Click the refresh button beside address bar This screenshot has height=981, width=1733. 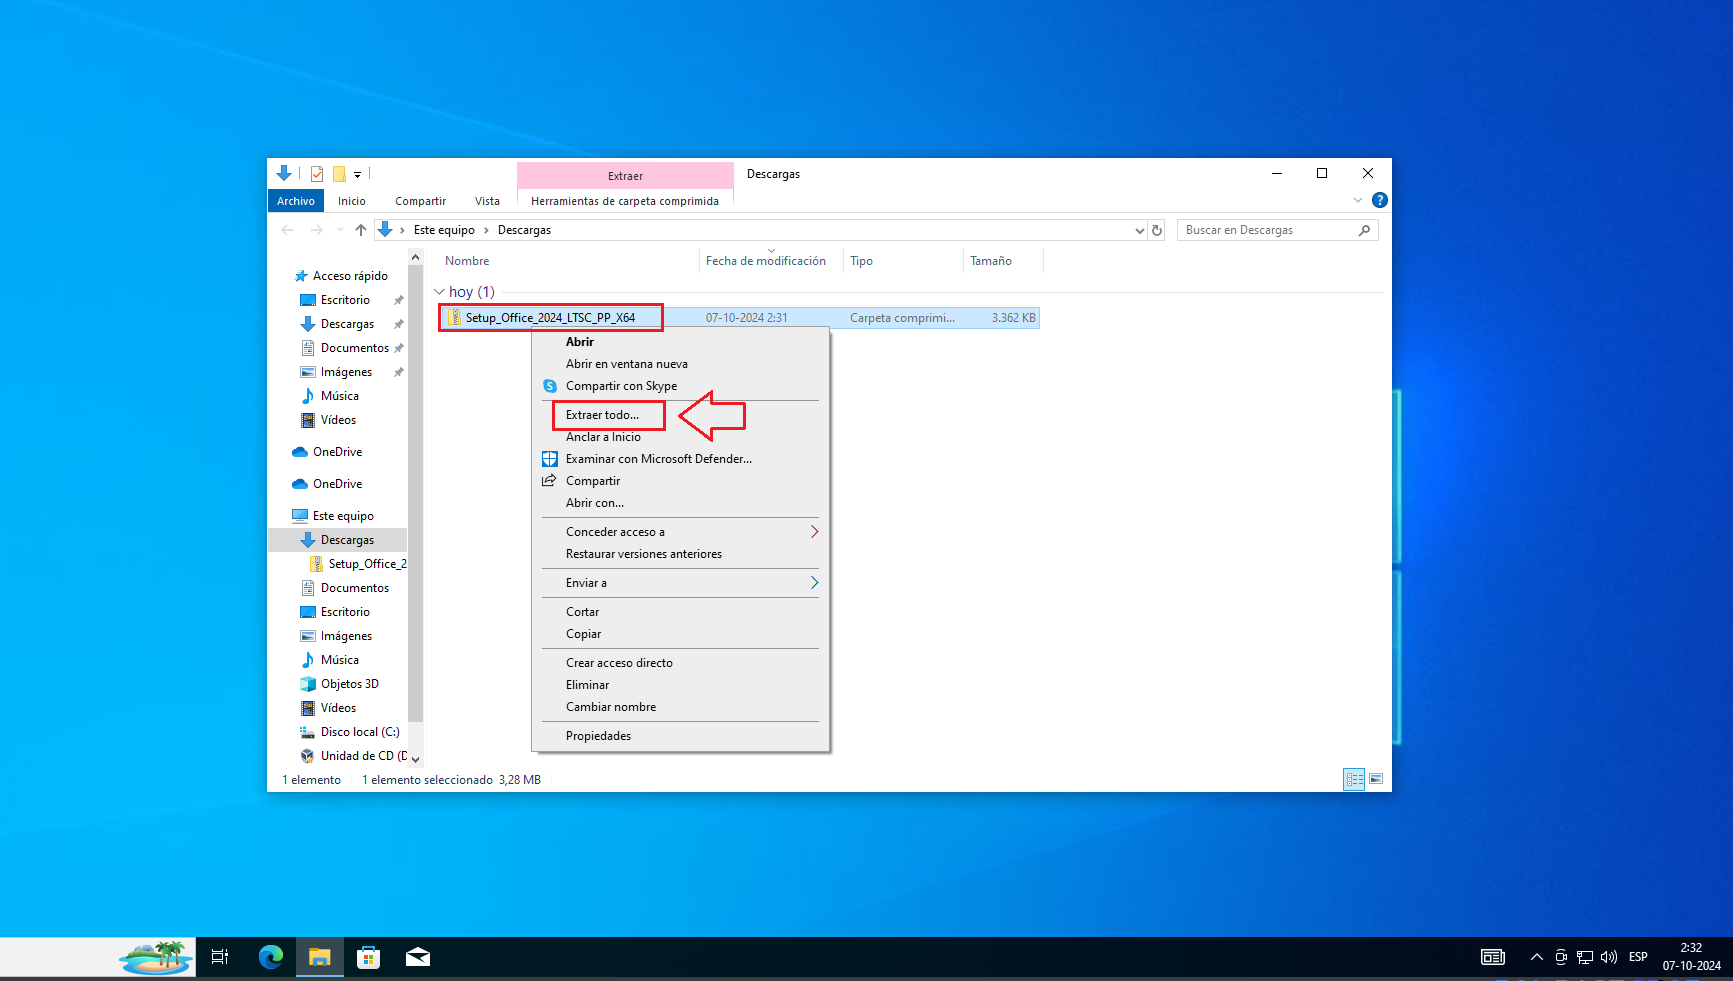click(1157, 230)
